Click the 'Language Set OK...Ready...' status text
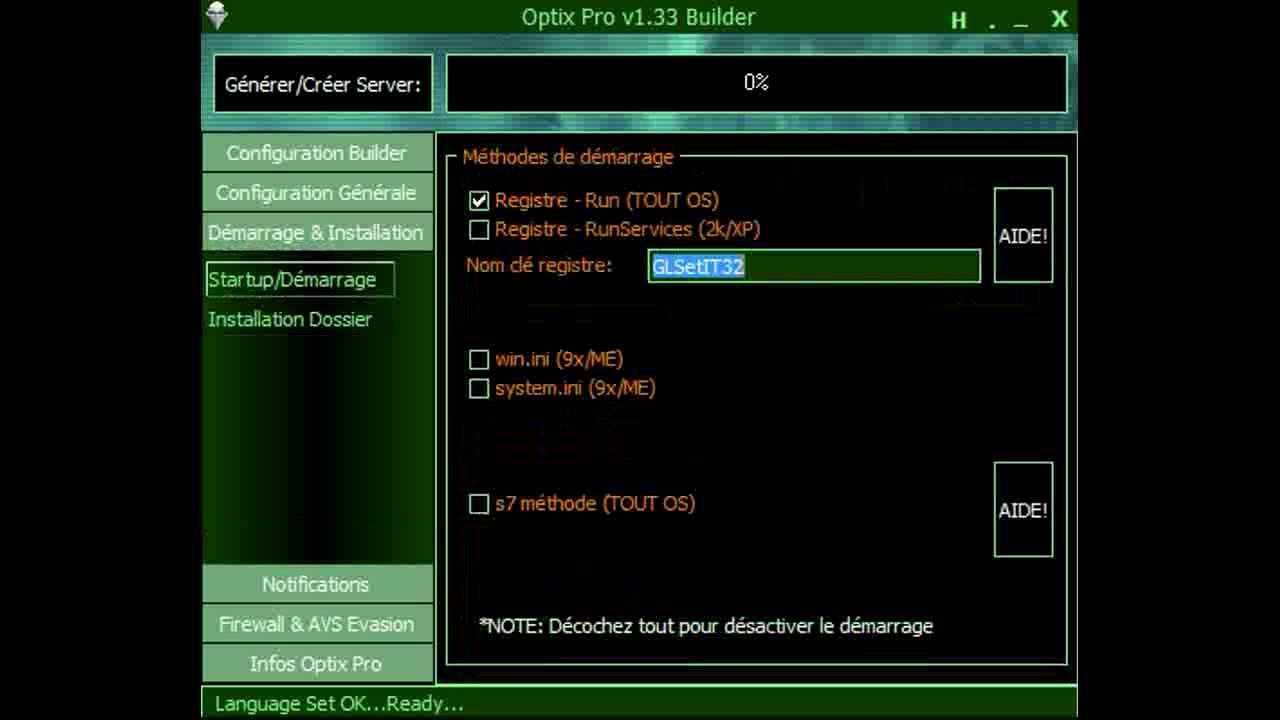The image size is (1280, 720). click(339, 704)
